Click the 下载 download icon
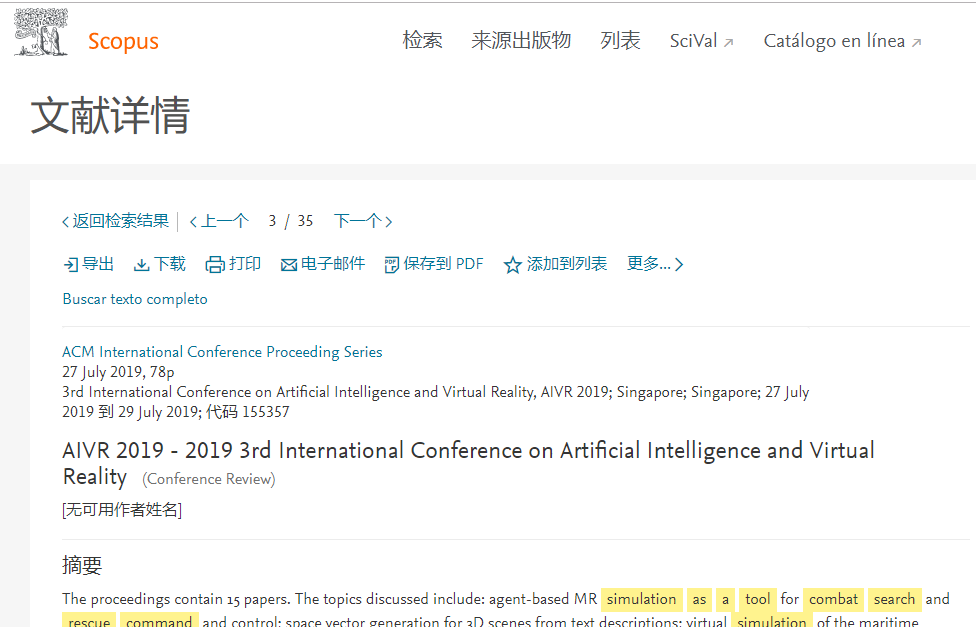The height and width of the screenshot is (627, 976). 141,265
